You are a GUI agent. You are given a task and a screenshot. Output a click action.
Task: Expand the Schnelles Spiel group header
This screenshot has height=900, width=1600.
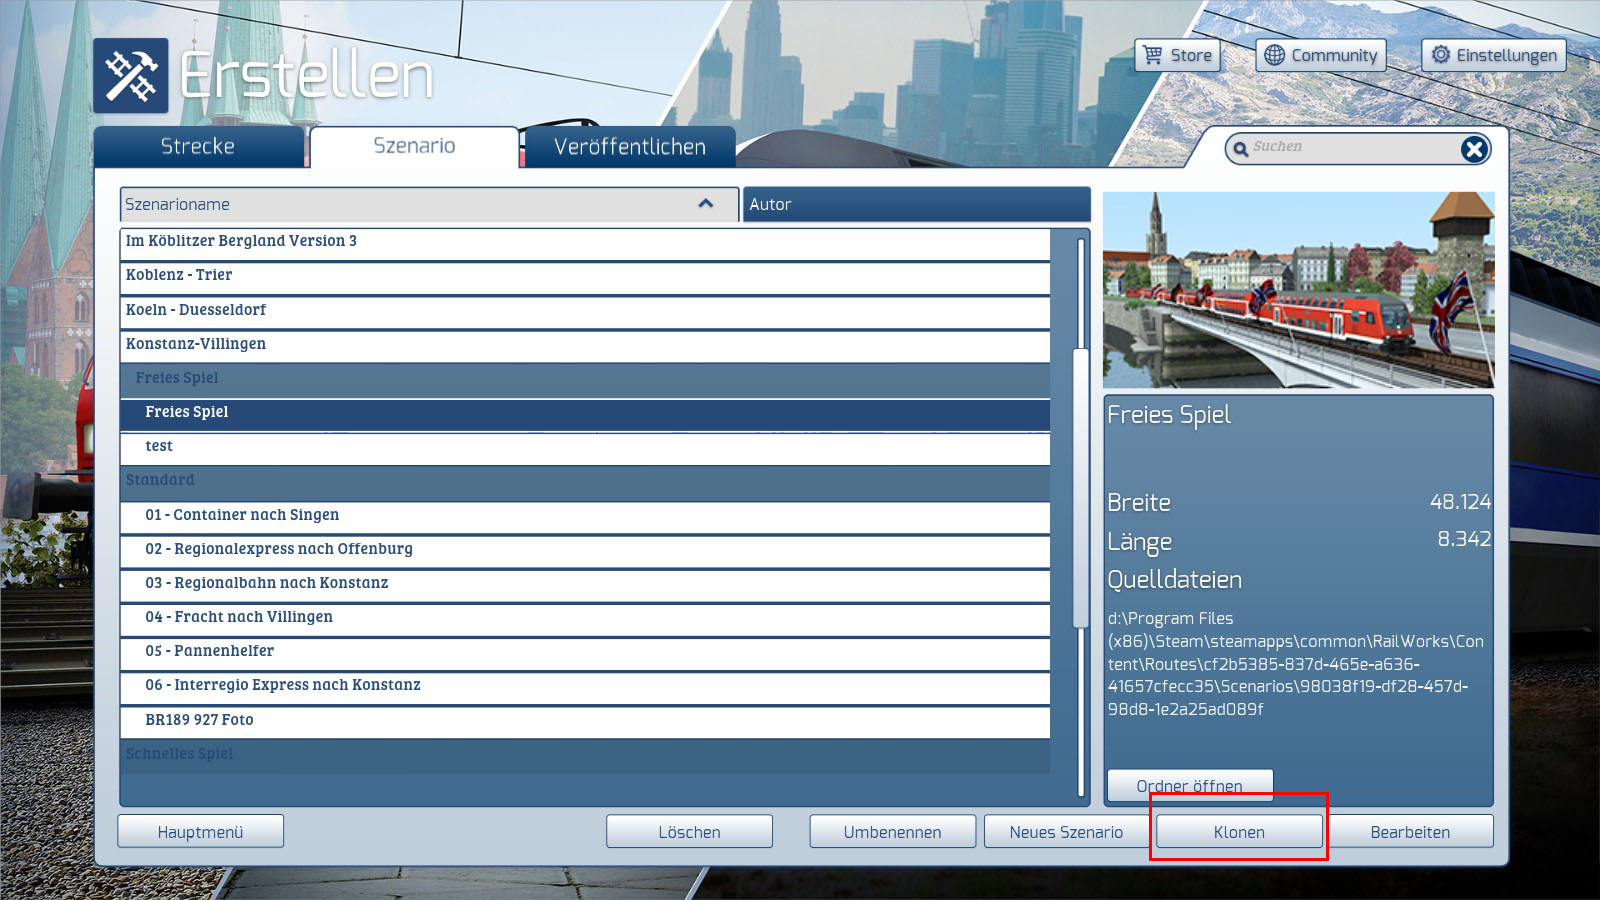585,755
